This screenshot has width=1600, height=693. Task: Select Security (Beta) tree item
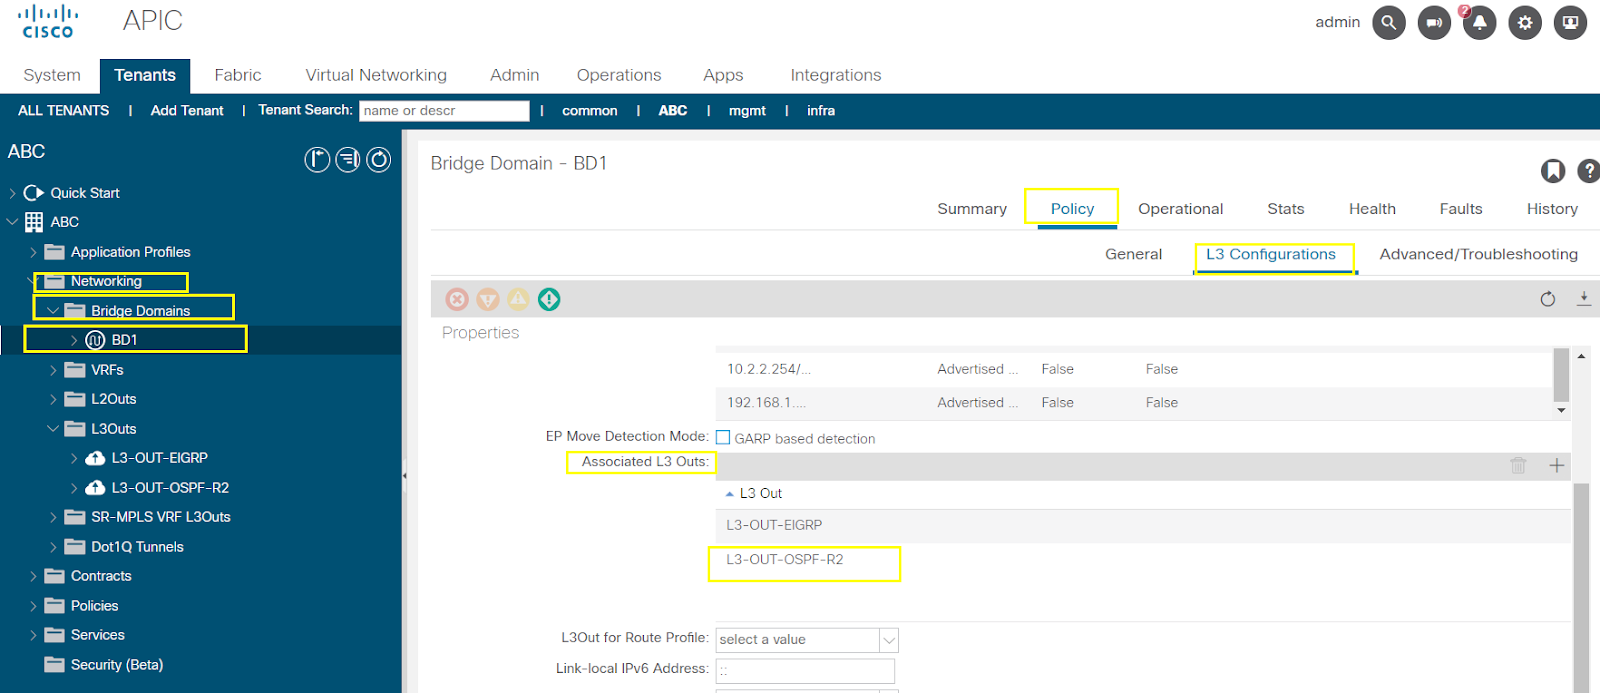117,665
